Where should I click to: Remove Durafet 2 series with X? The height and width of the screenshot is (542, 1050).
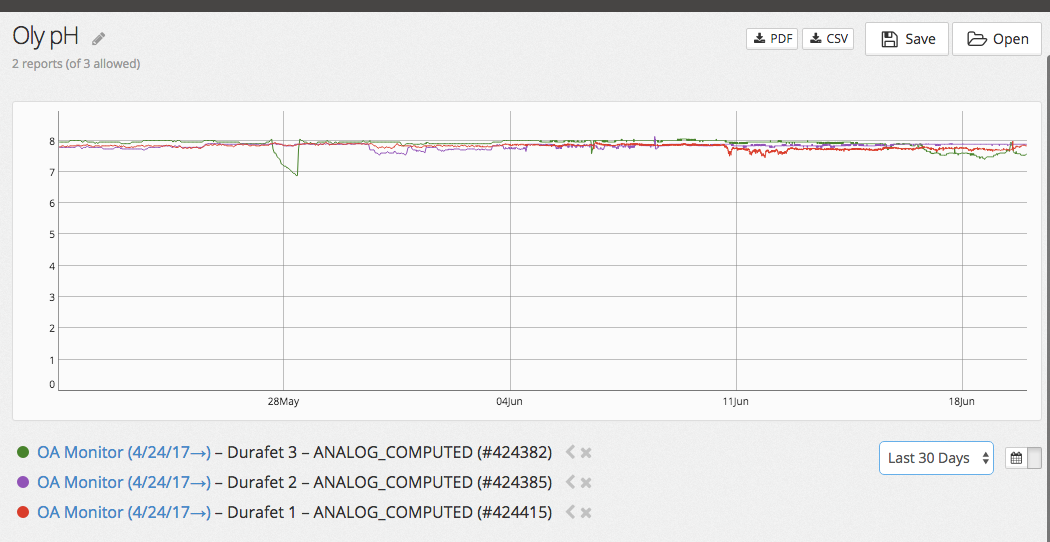(586, 482)
